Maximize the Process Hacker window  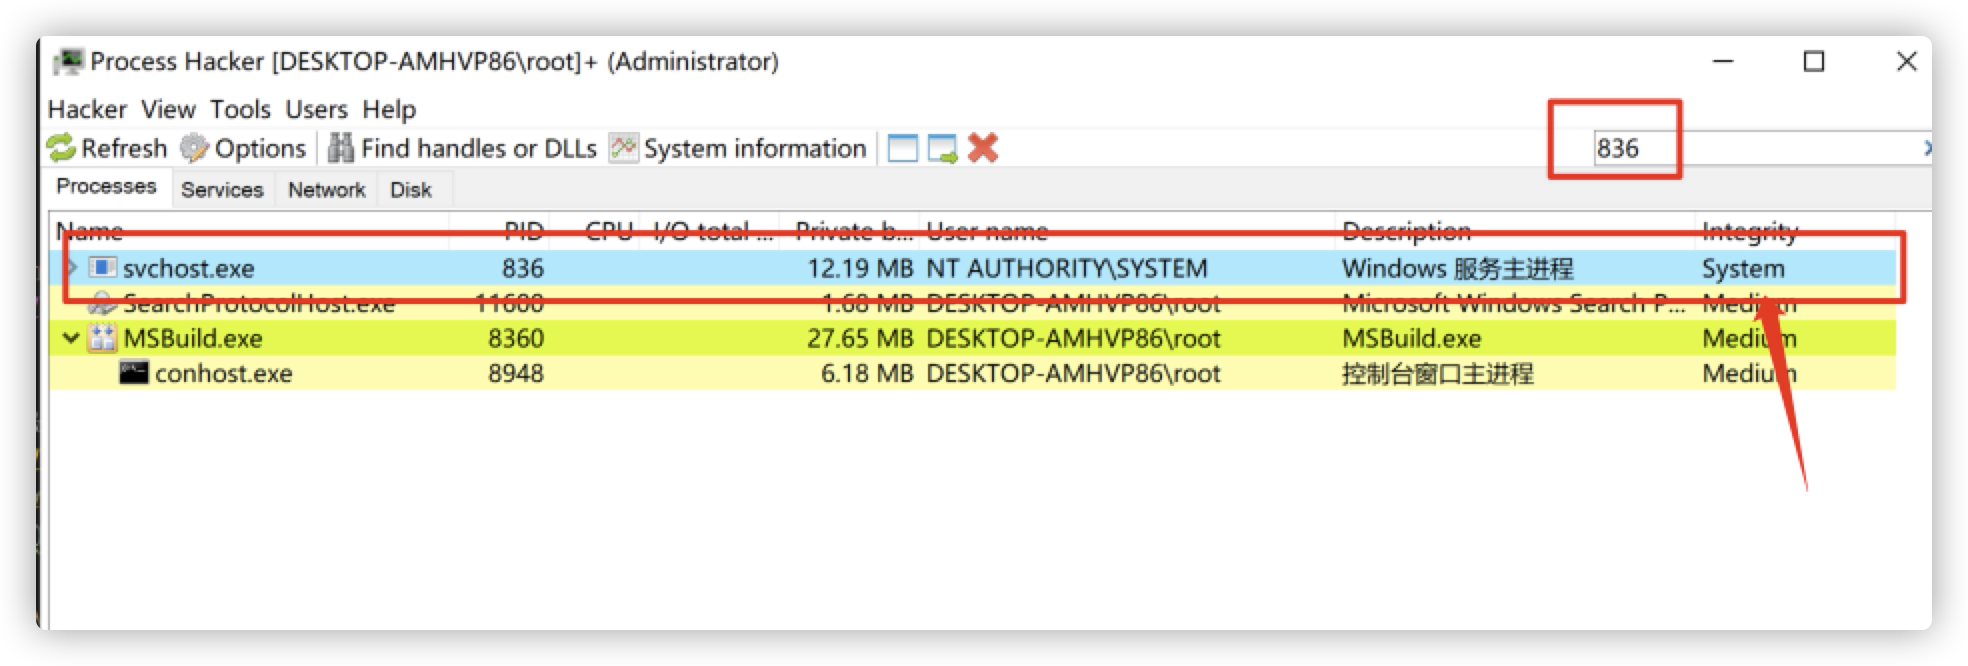pos(1814,61)
